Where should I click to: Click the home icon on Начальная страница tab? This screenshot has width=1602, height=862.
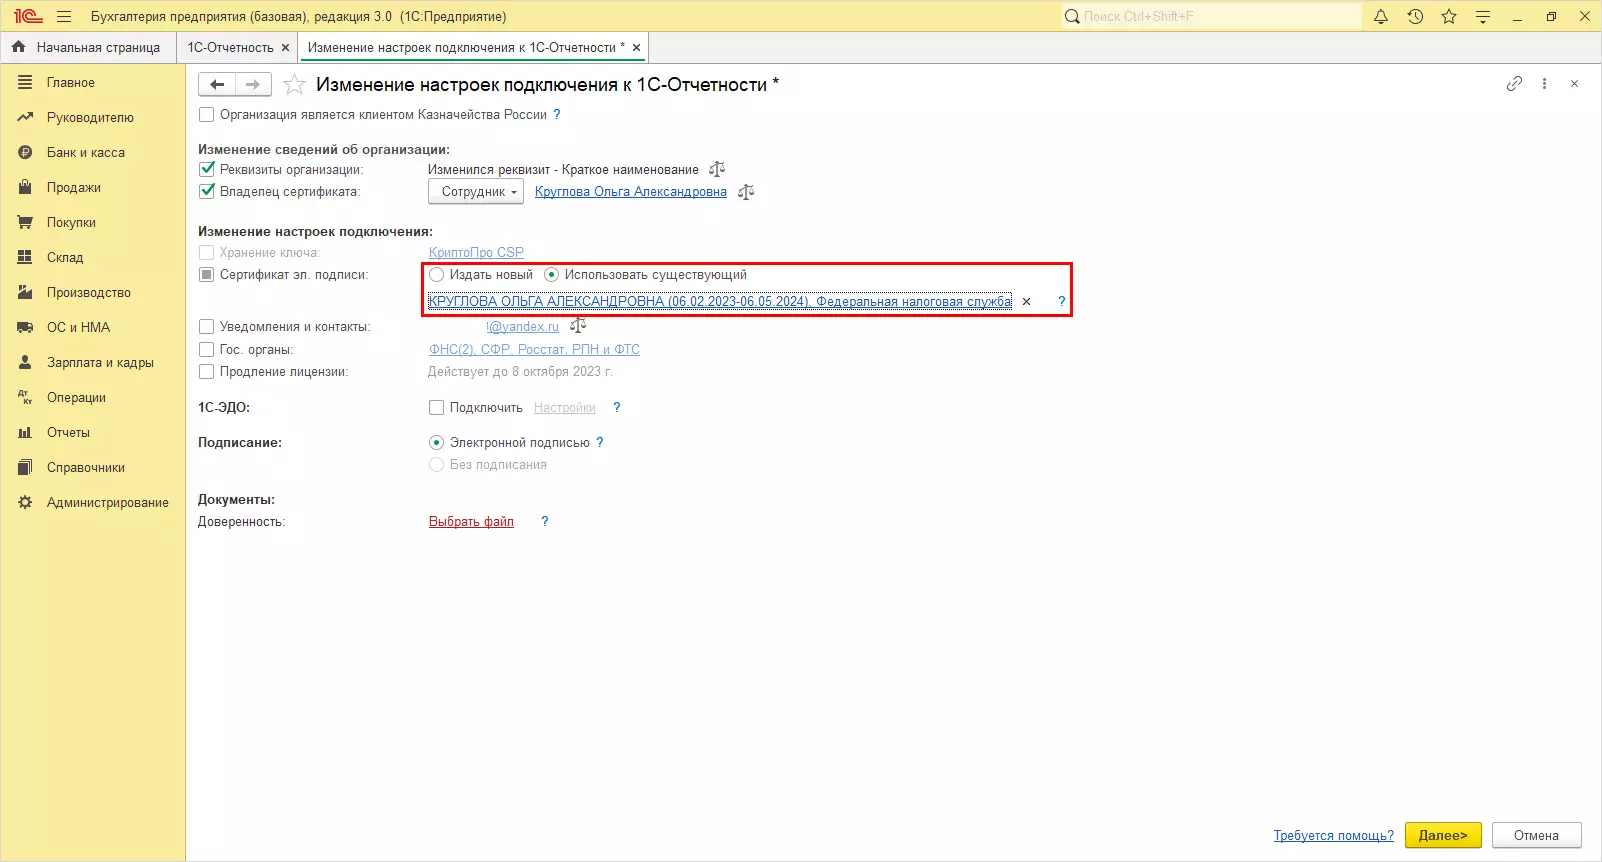[x=18, y=47]
